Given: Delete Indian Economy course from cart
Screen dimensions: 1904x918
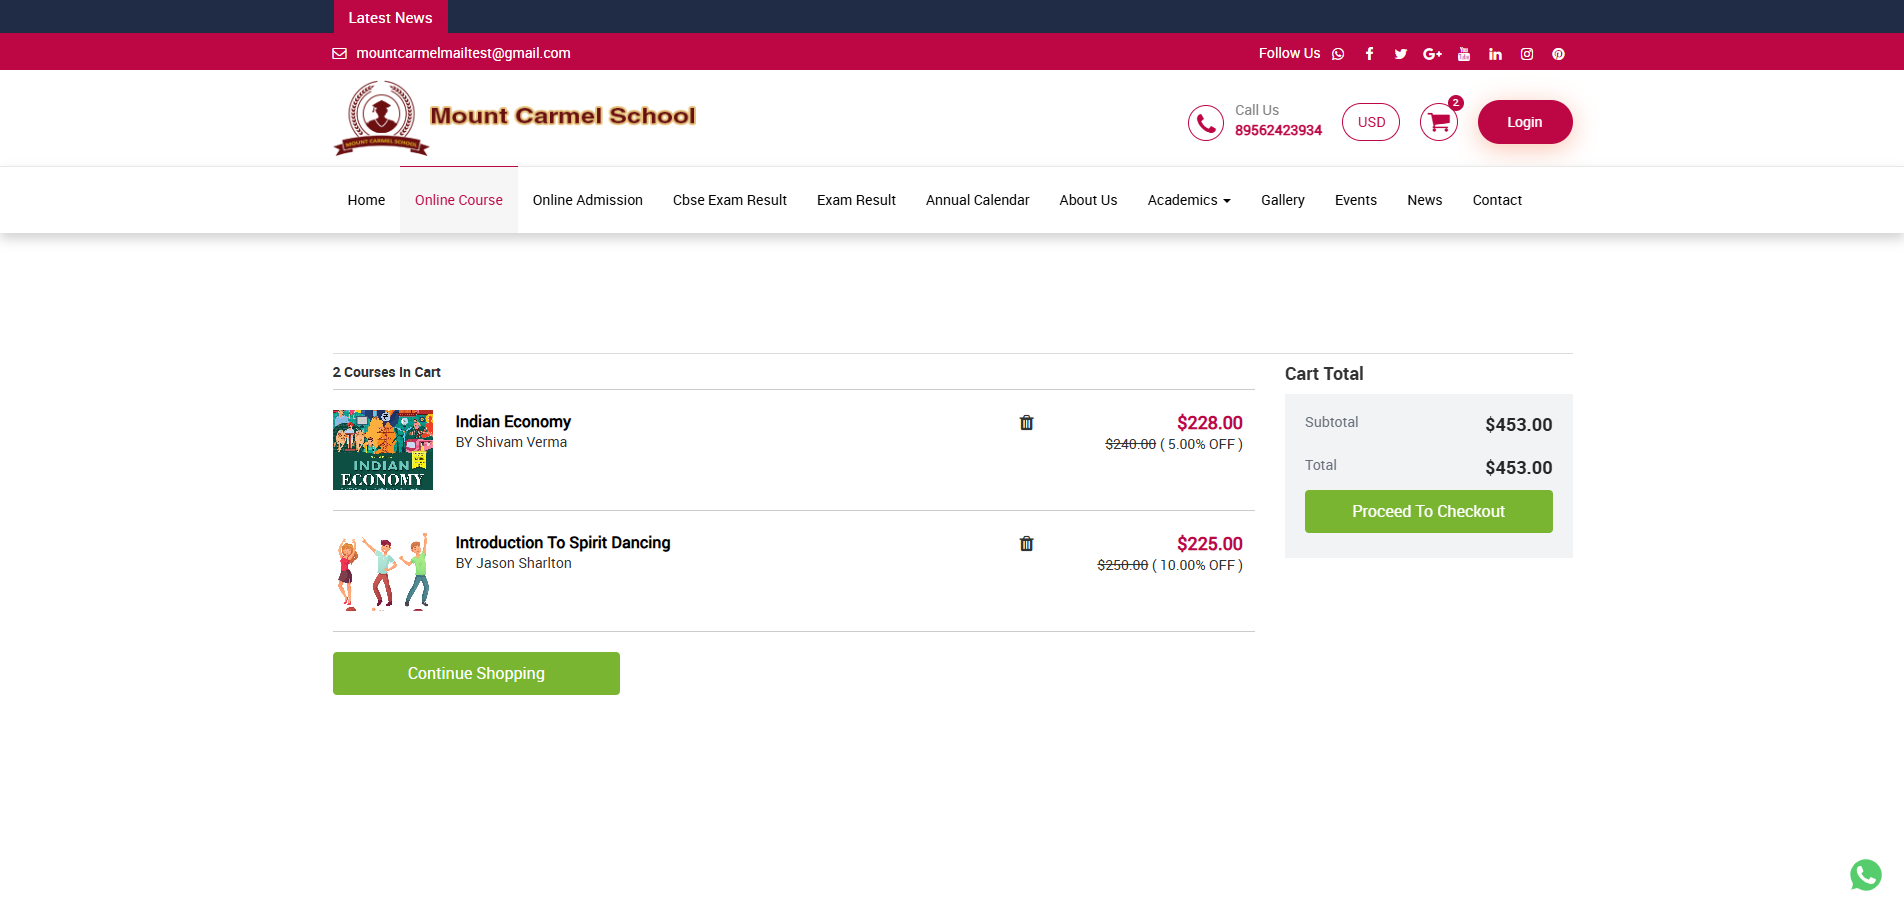Looking at the screenshot, I should [1026, 423].
